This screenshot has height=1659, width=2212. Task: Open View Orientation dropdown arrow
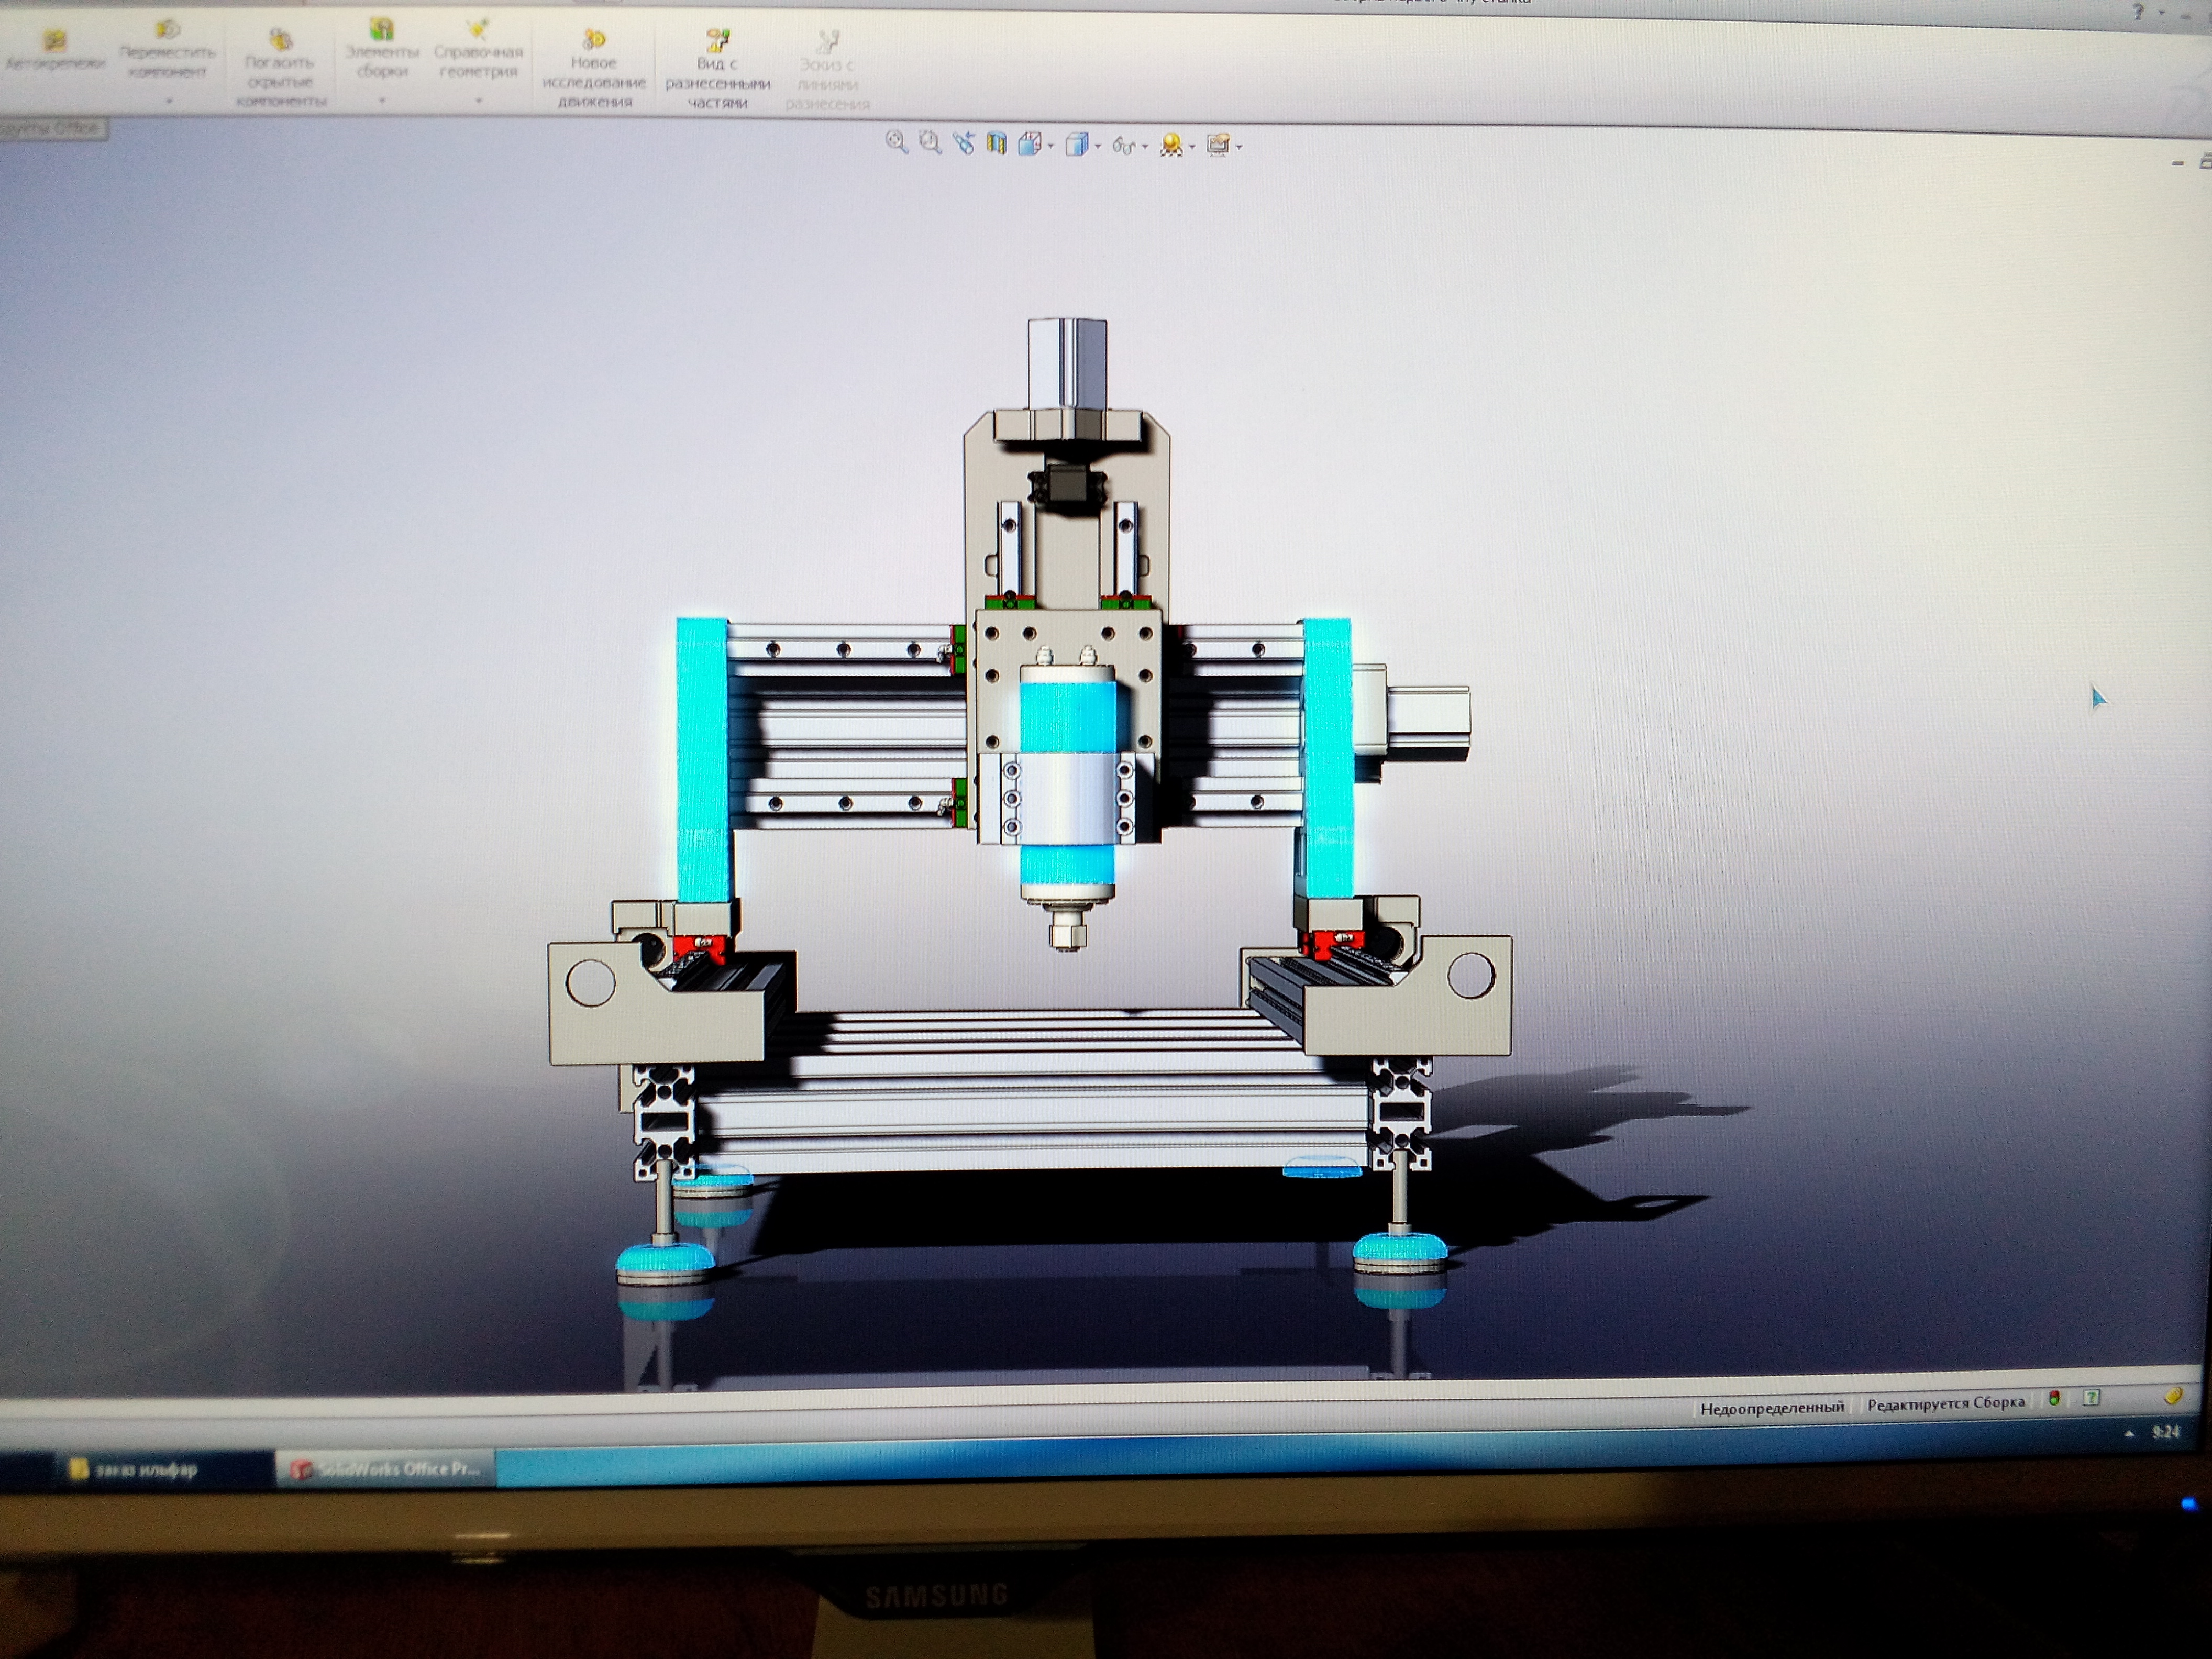tap(1051, 147)
